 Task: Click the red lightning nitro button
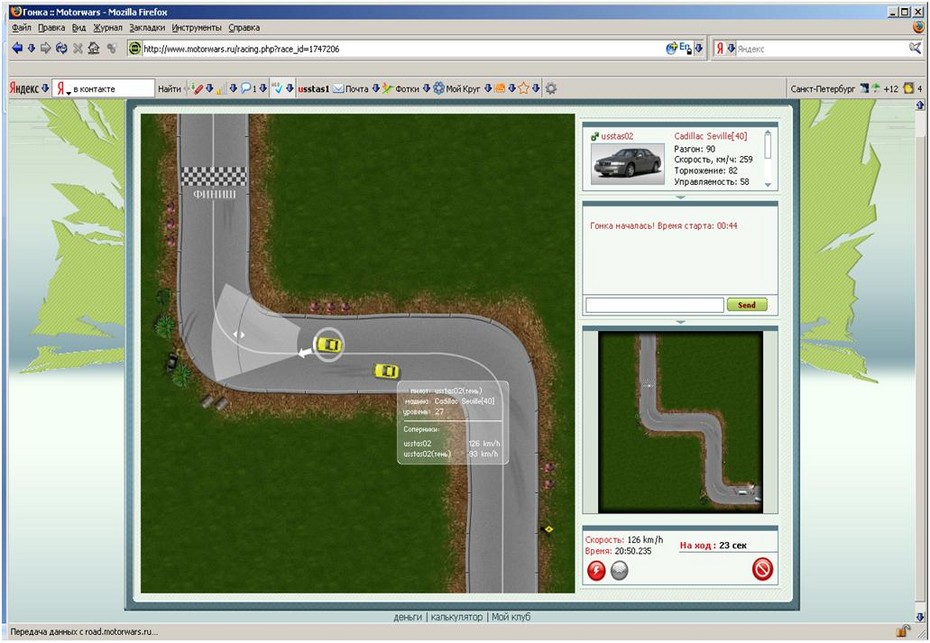pyautogui.click(x=597, y=570)
